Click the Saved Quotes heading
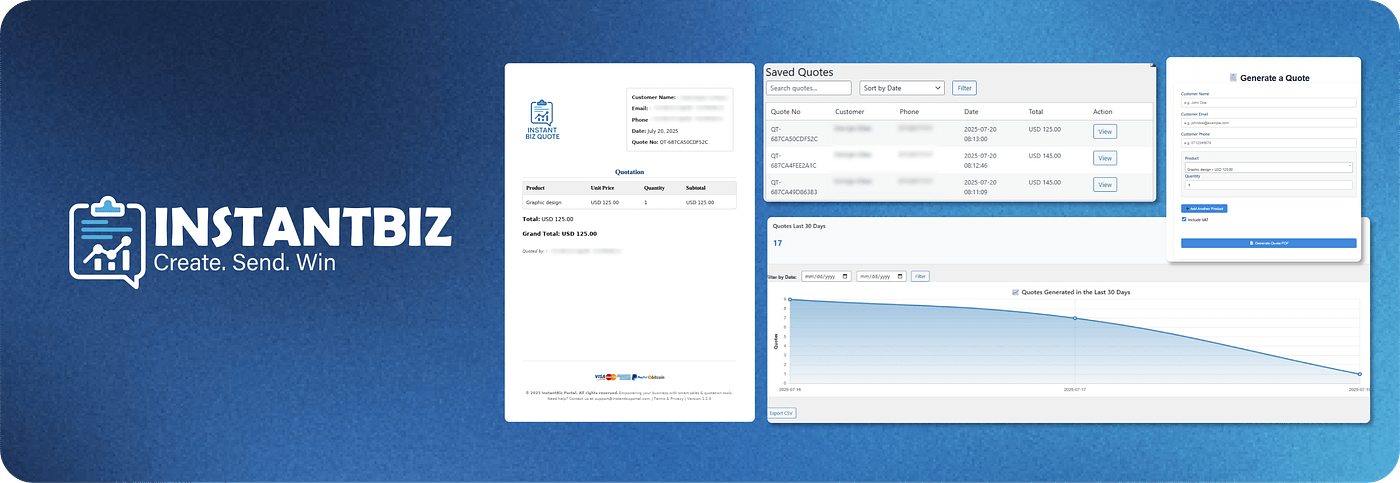Viewport: 1400px width, 483px height. (799, 72)
